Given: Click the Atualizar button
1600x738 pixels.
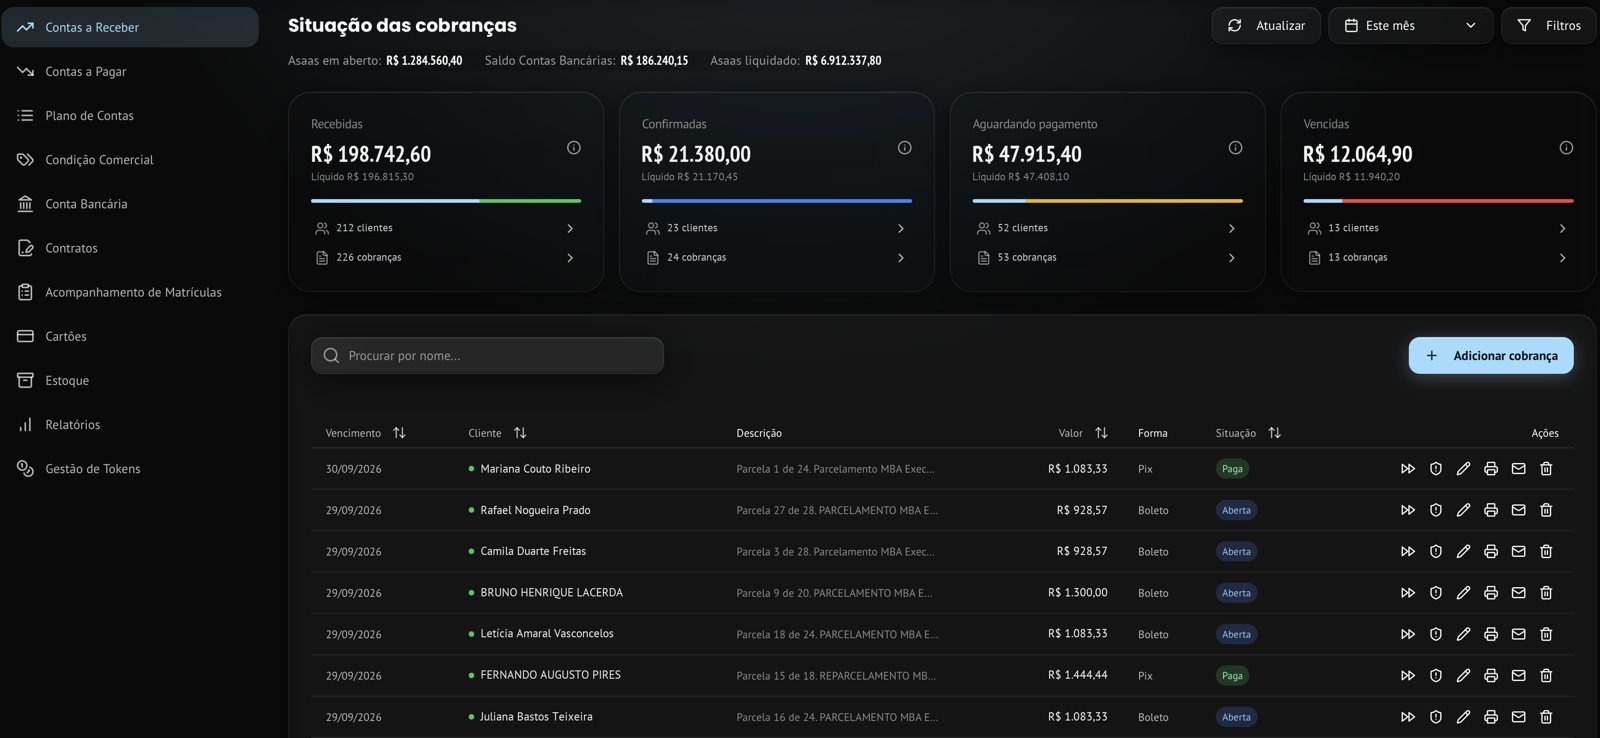Looking at the screenshot, I should click(1266, 26).
